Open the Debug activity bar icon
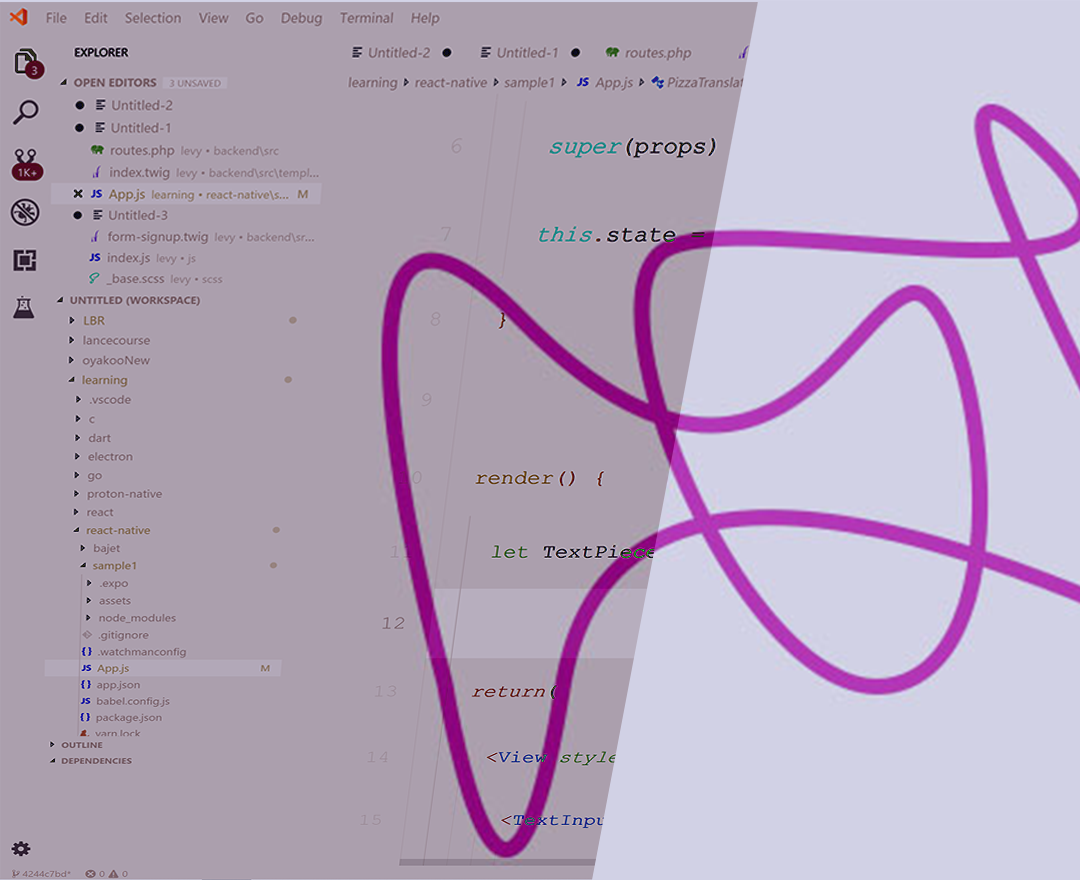The image size is (1080, 880). 25,212
